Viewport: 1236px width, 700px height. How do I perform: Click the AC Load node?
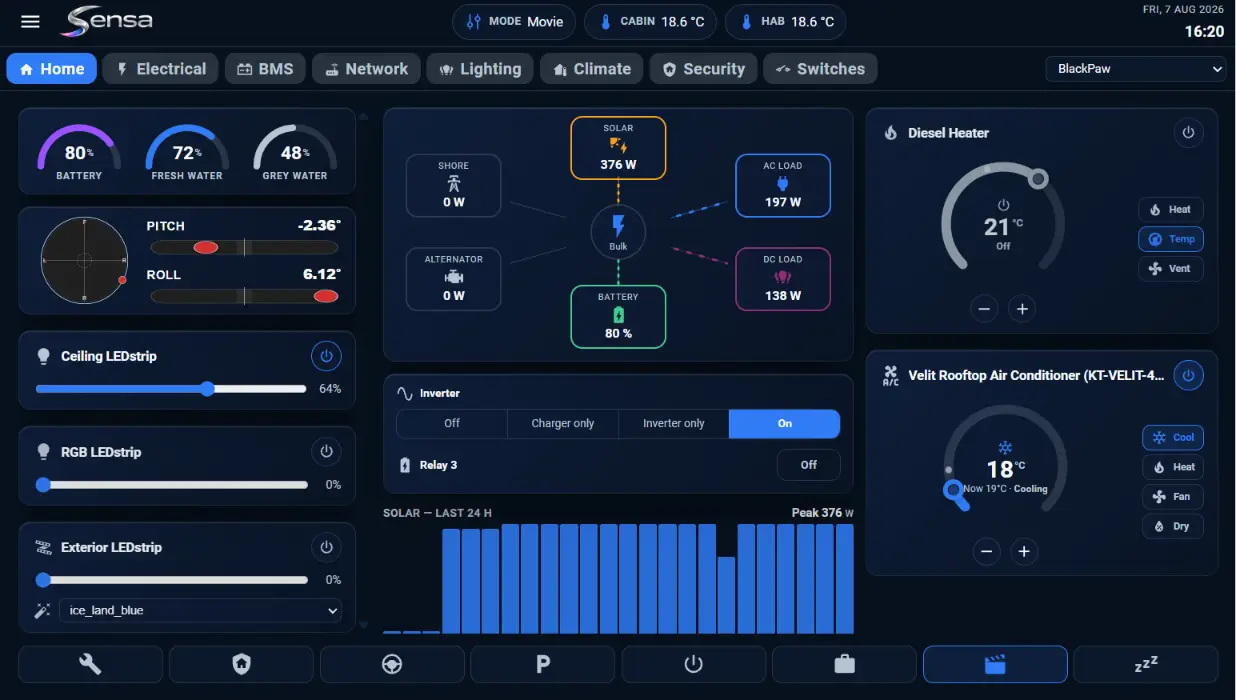[x=783, y=185]
